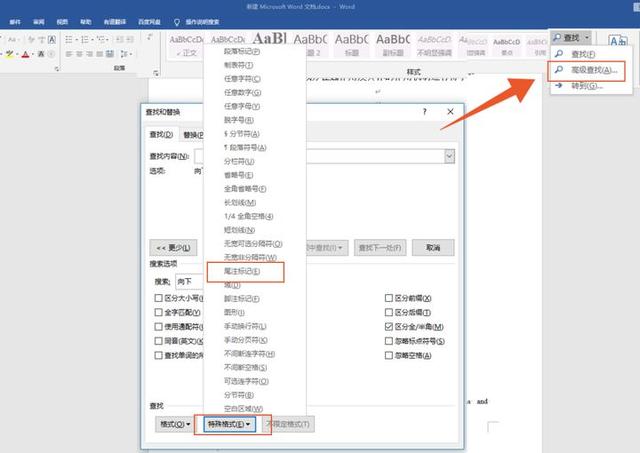Click the help question mark in dialog

coord(424,111)
